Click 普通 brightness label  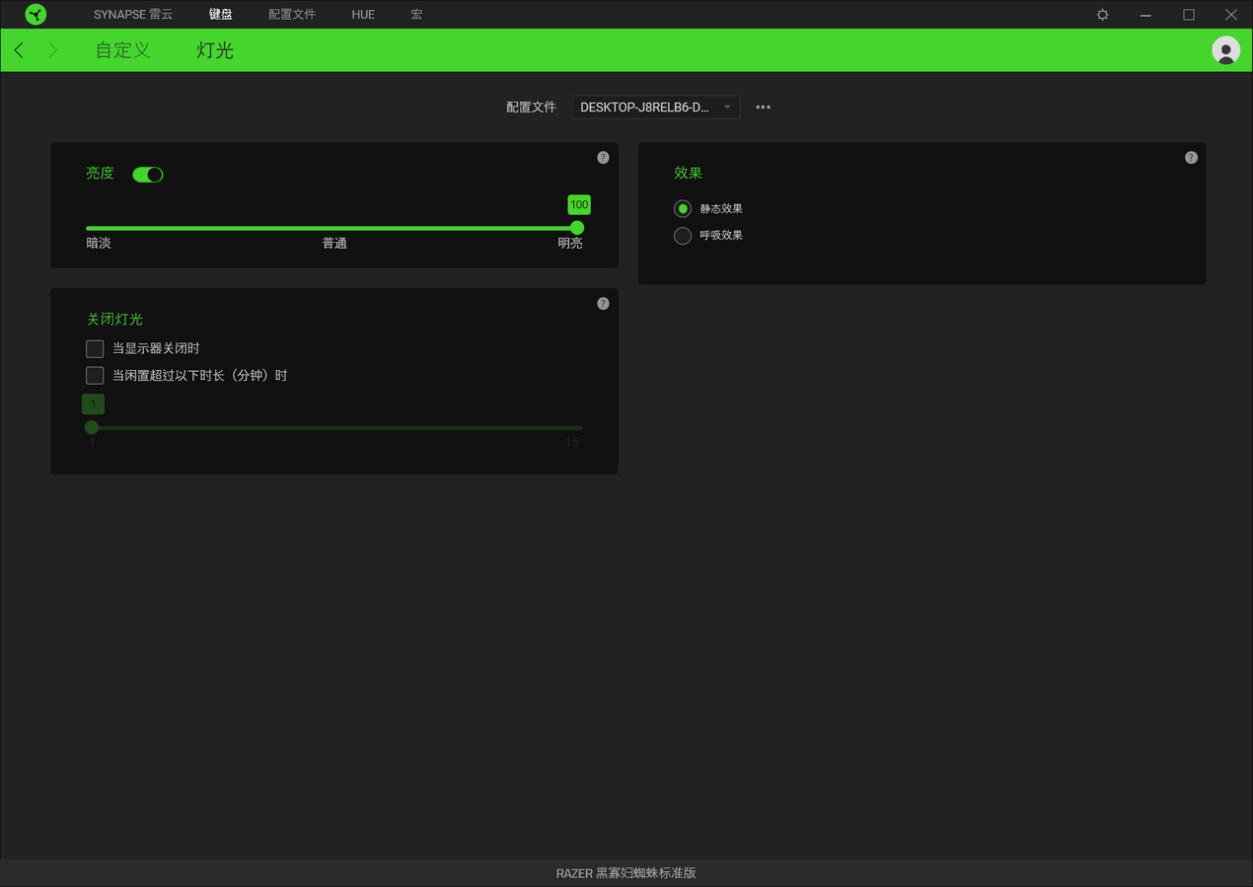(334, 243)
